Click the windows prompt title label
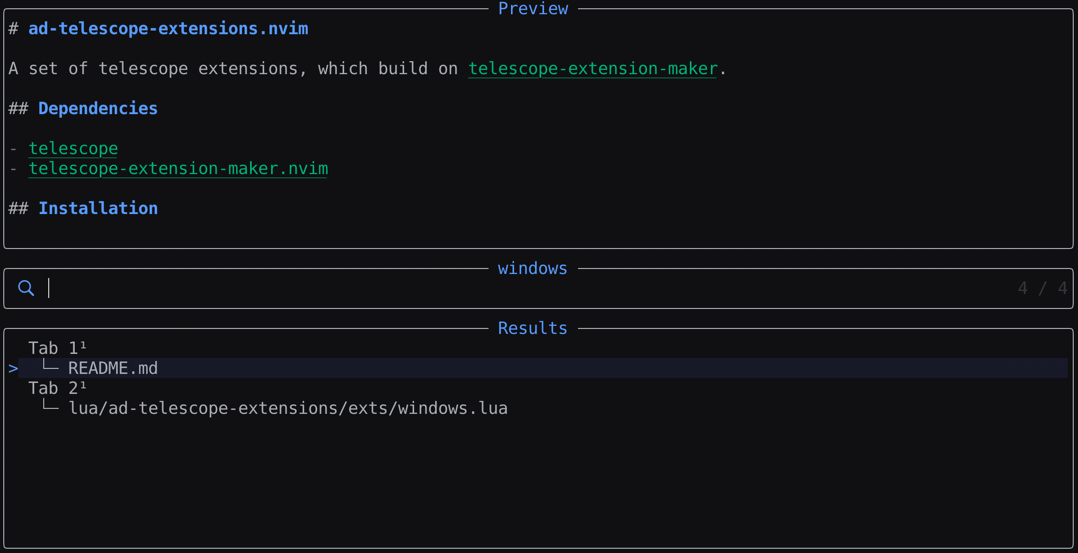Viewport: 1078px width, 553px height. coord(533,268)
